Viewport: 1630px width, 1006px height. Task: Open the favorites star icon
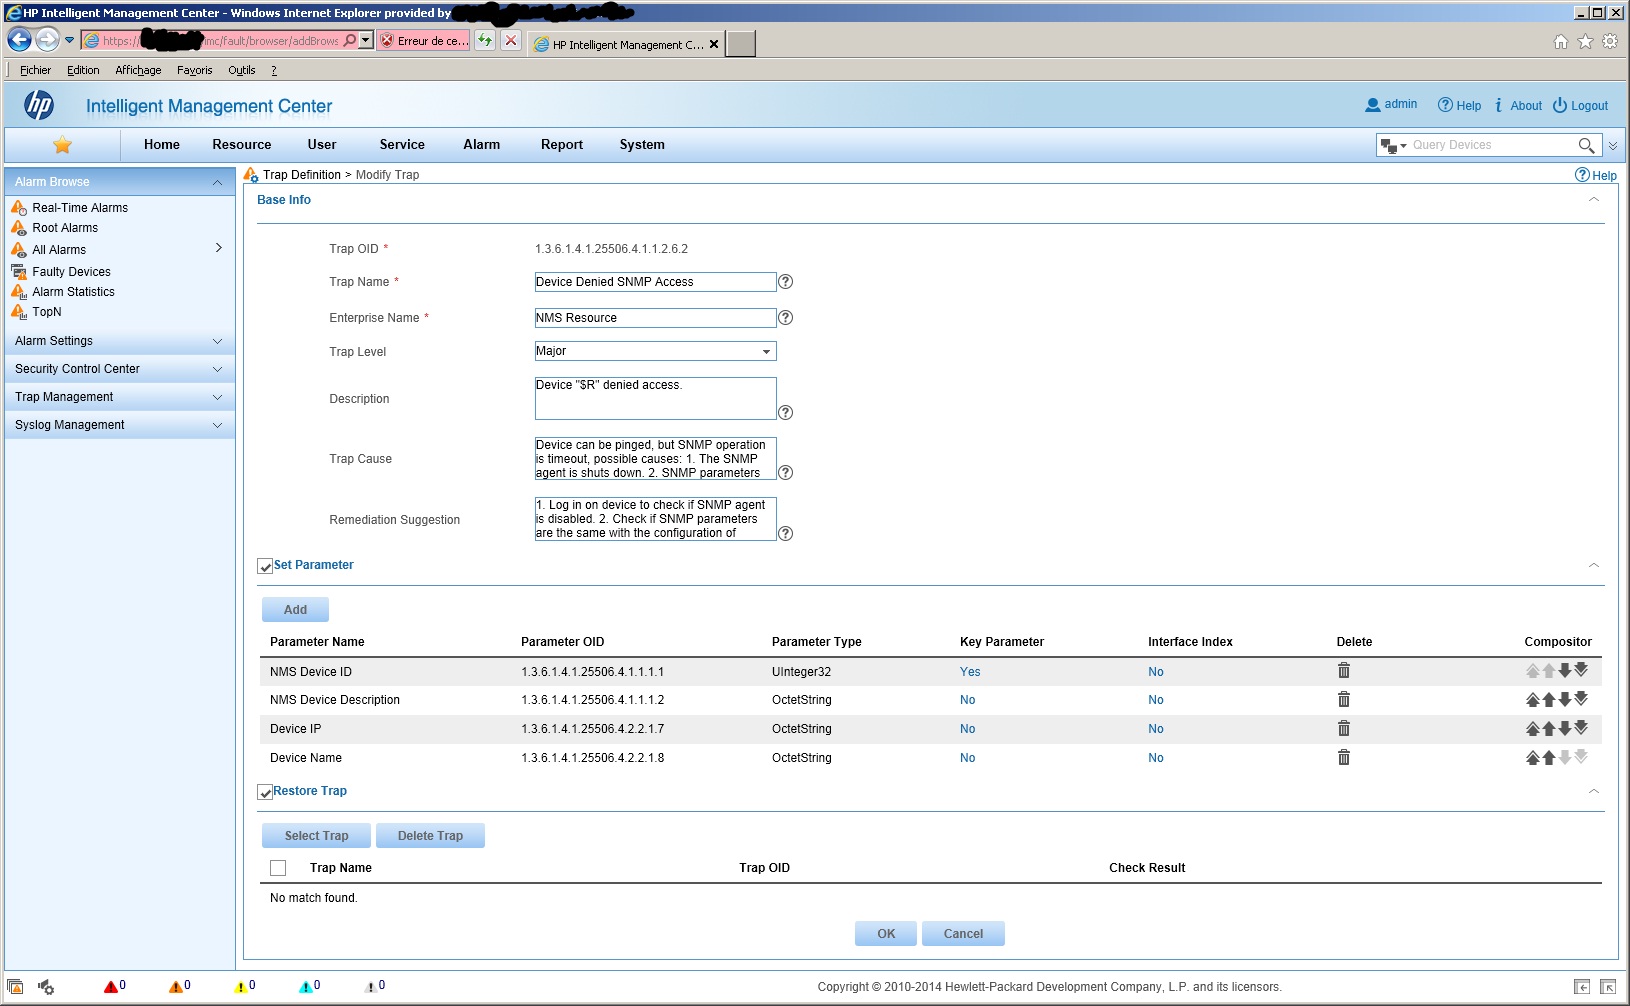pos(62,145)
